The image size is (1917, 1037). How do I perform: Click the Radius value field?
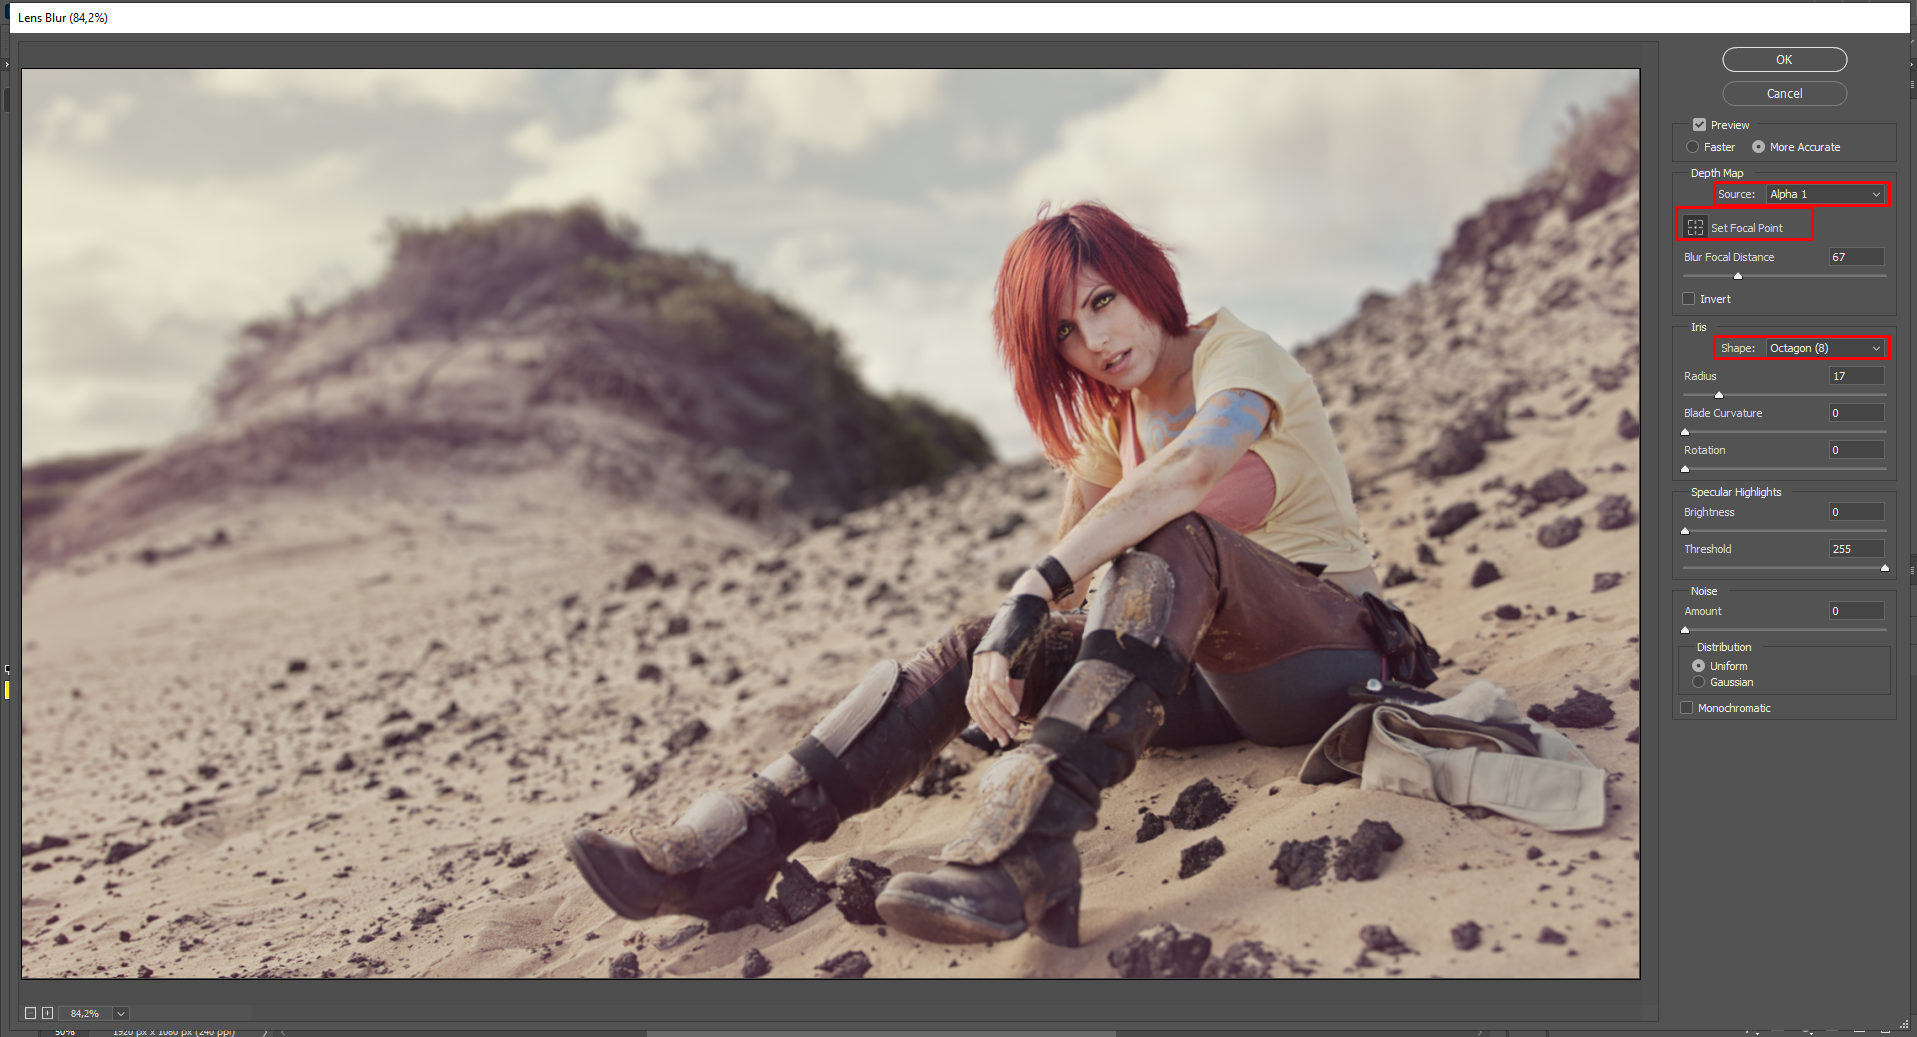[x=1857, y=376]
